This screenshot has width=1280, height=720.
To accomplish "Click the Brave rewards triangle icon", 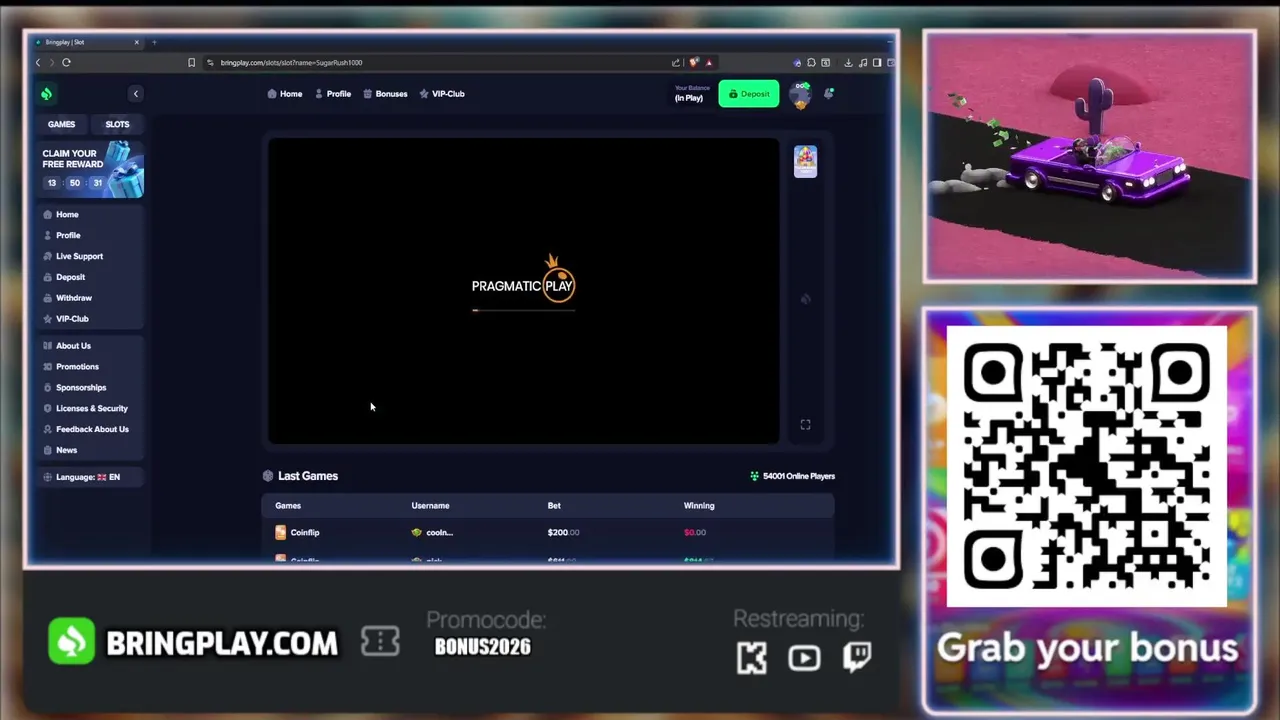I will point(709,62).
